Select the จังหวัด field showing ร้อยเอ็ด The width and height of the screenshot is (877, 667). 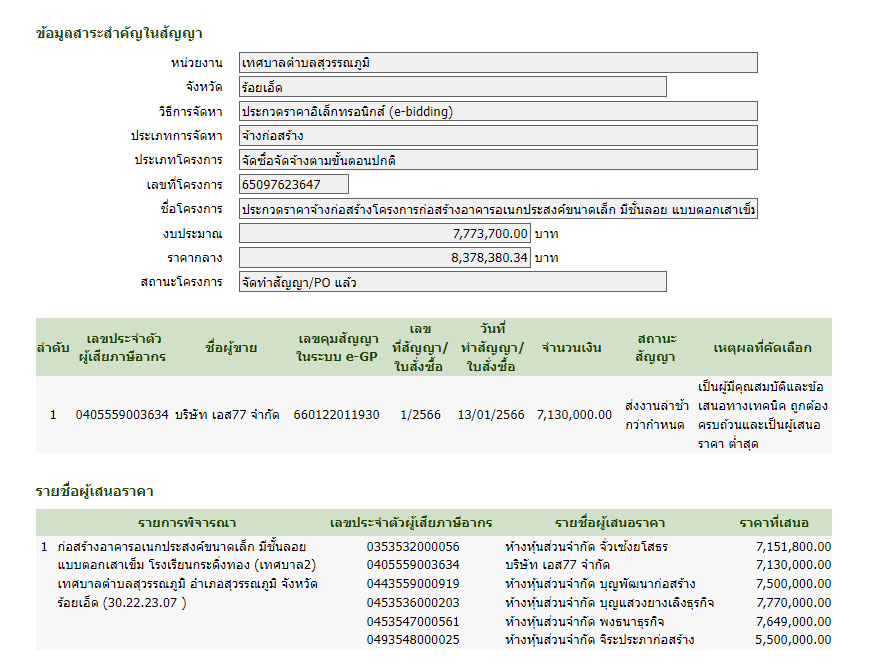[x=452, y=87]
